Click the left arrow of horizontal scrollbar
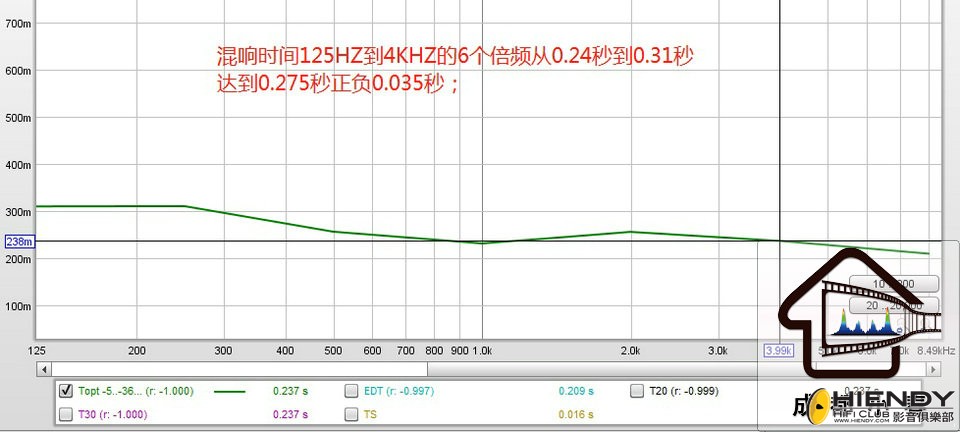The image size is (960, 432). click(x=43, y=369)
